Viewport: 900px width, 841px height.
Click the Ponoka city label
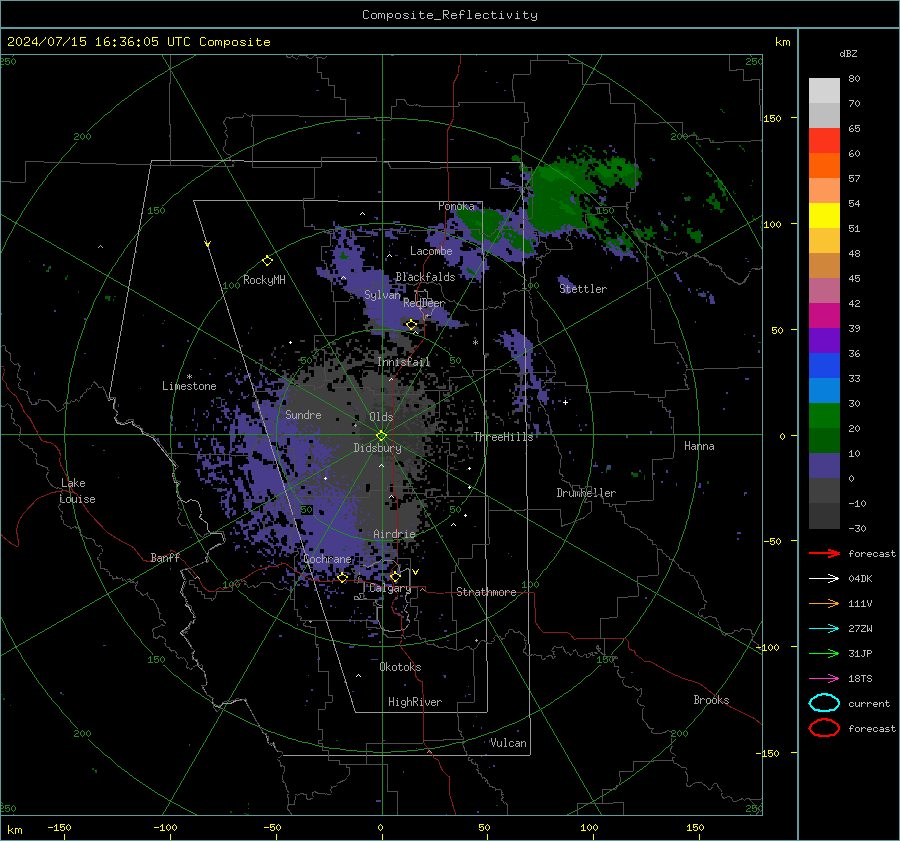[456, 206]
